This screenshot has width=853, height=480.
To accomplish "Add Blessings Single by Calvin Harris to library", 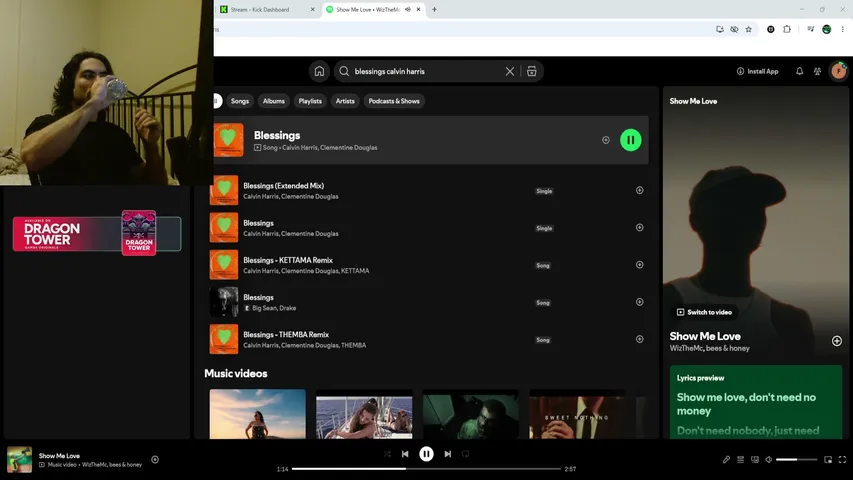I will [639, 227].
